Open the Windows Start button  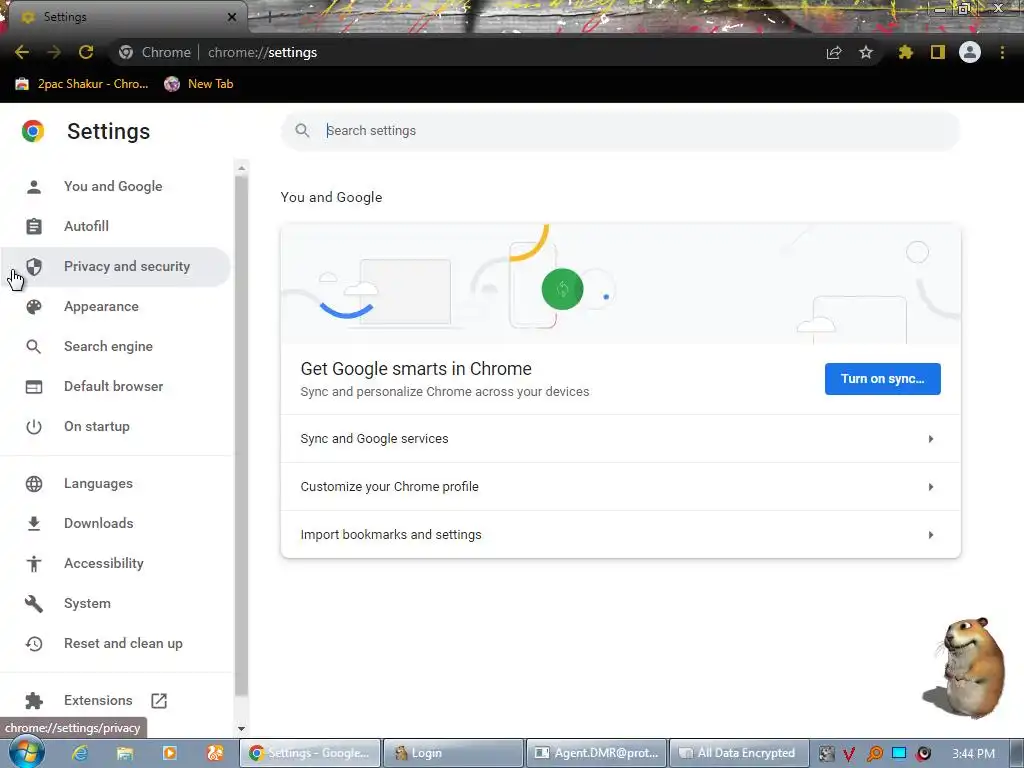pyautogui.click(x=26, y=752)
